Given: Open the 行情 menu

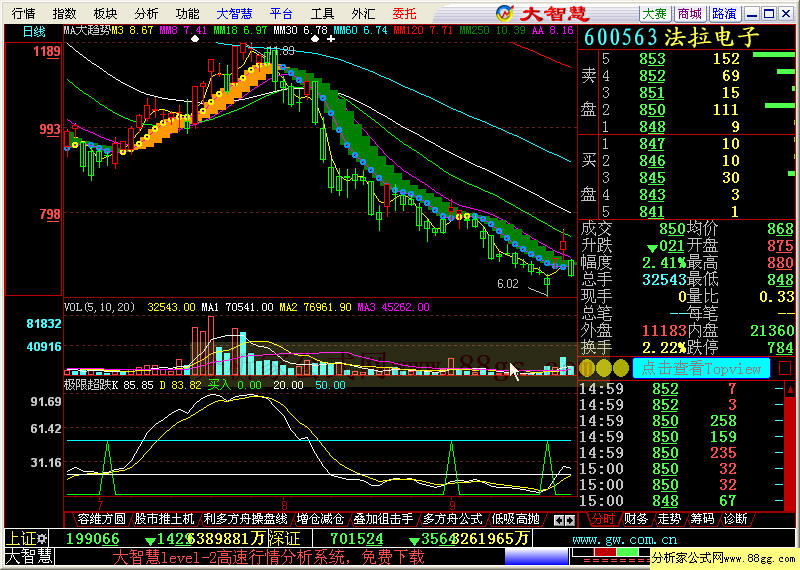Looking at the screenshot, I should pyautogui.click(x=23, y=13).
